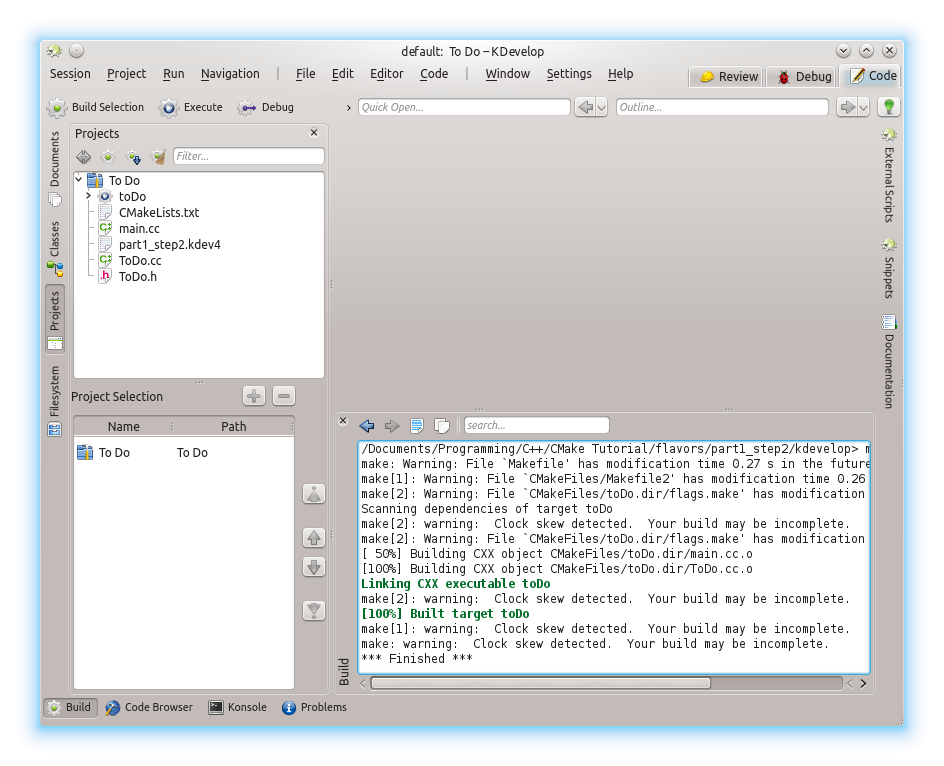The height and width of the screenshot is (766, 944).
Task: Open the Window menu
Action: click(x=508, y=73)
